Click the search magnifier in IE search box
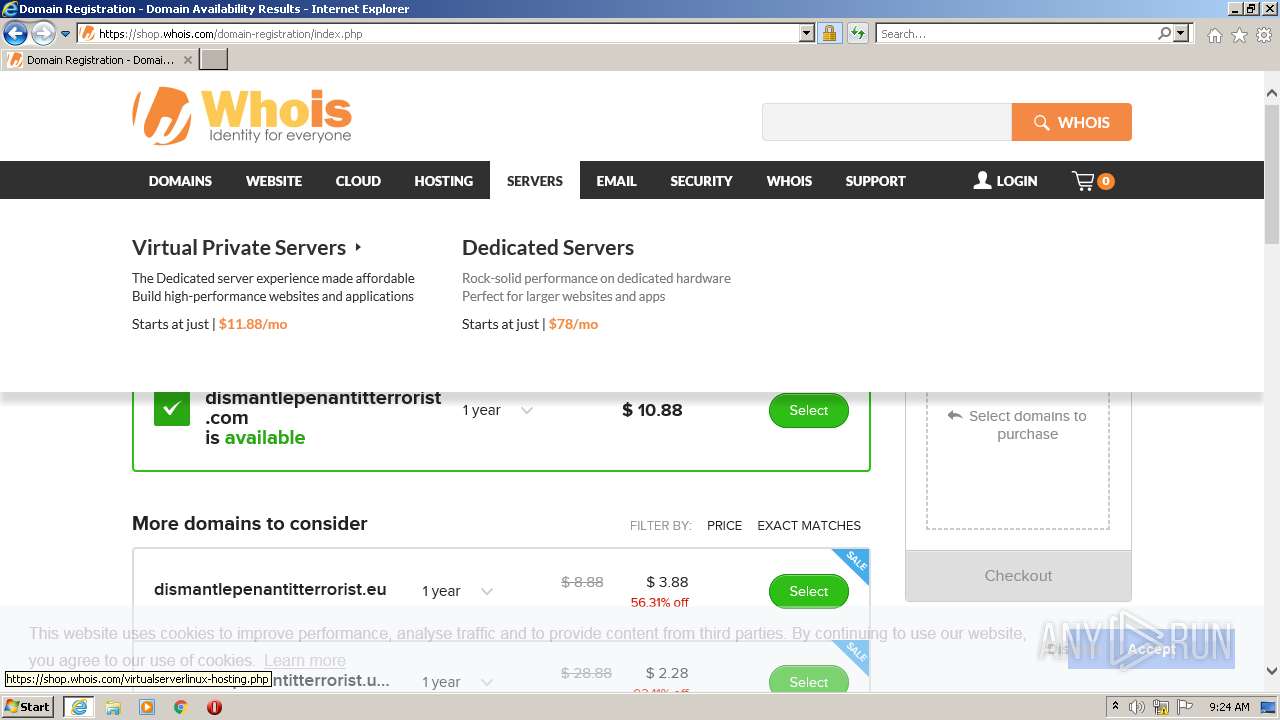The image size is (1280, 720). 1164,33
